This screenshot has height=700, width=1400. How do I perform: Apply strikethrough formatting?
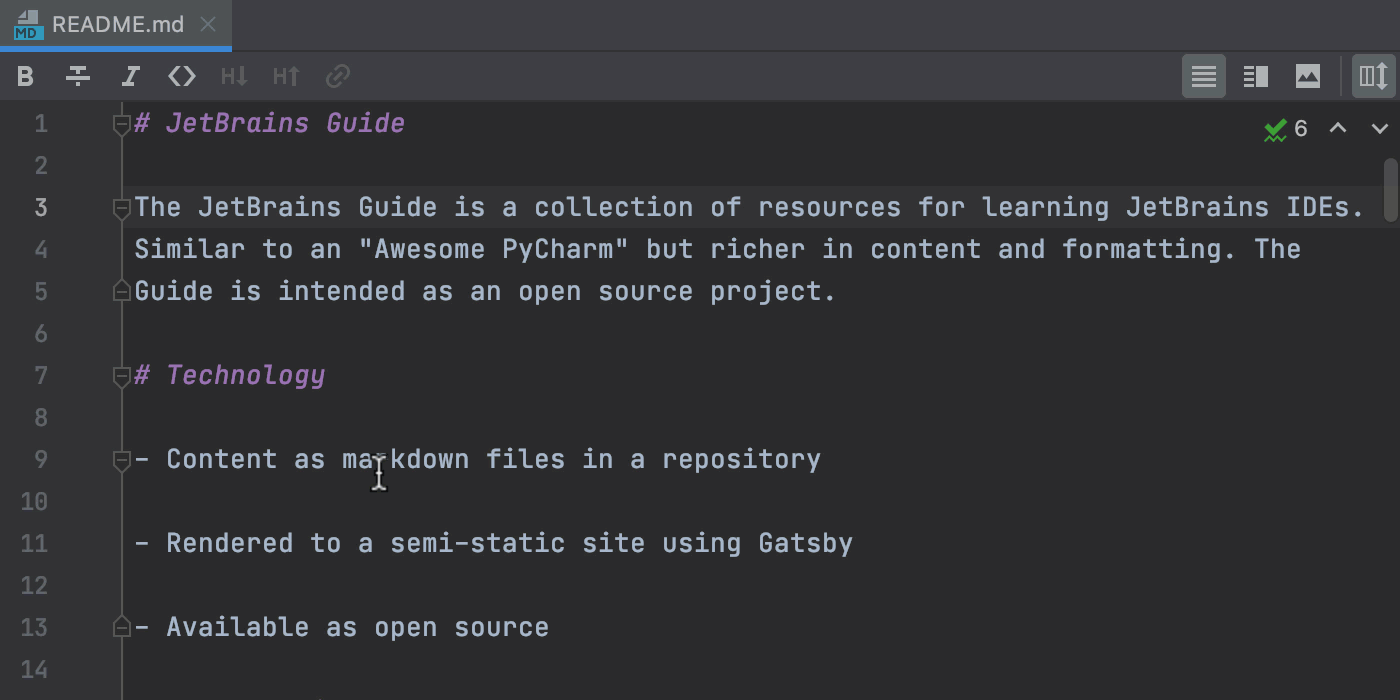(77, 76)
